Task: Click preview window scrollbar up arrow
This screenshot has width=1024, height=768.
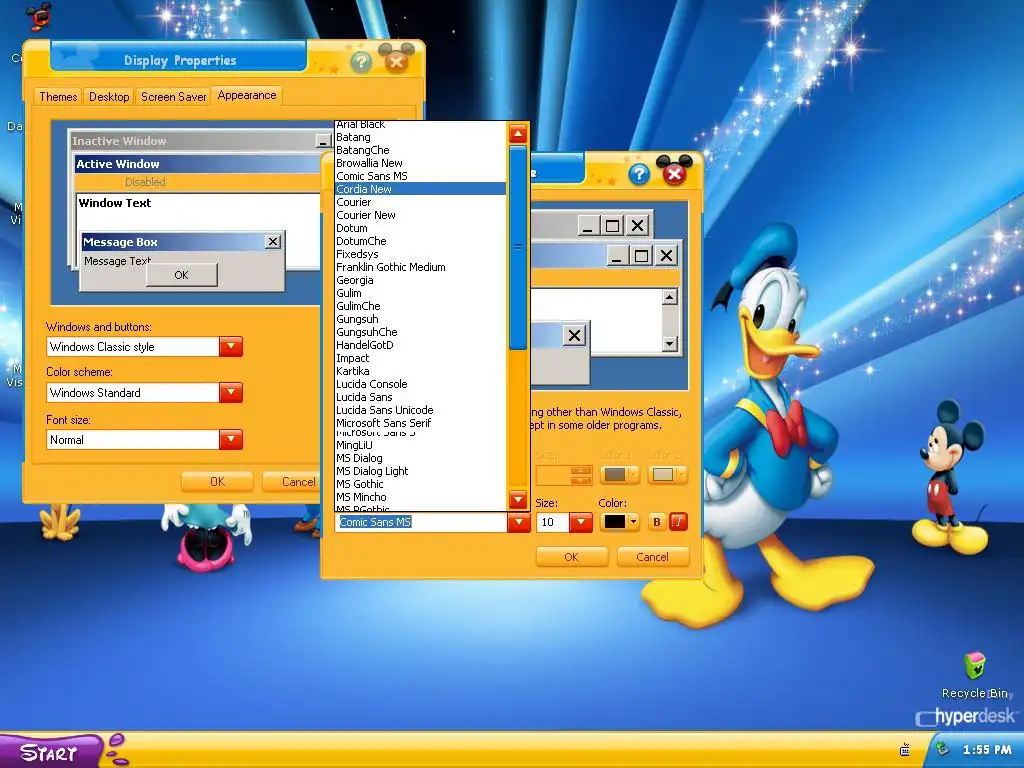Action: [x=669, y=297]
